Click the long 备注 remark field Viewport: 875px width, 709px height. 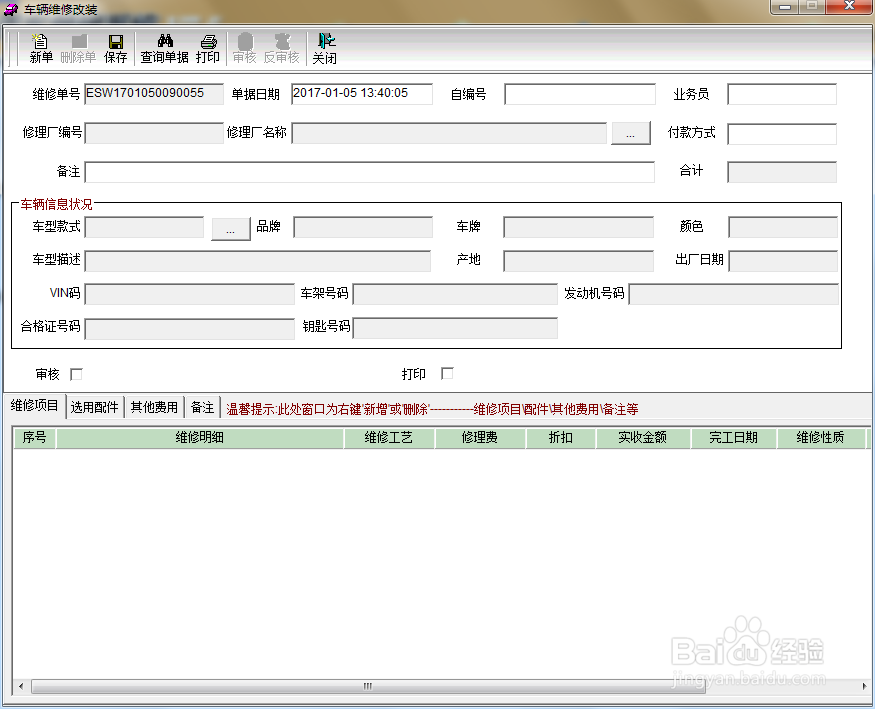(x=369, y=172)
